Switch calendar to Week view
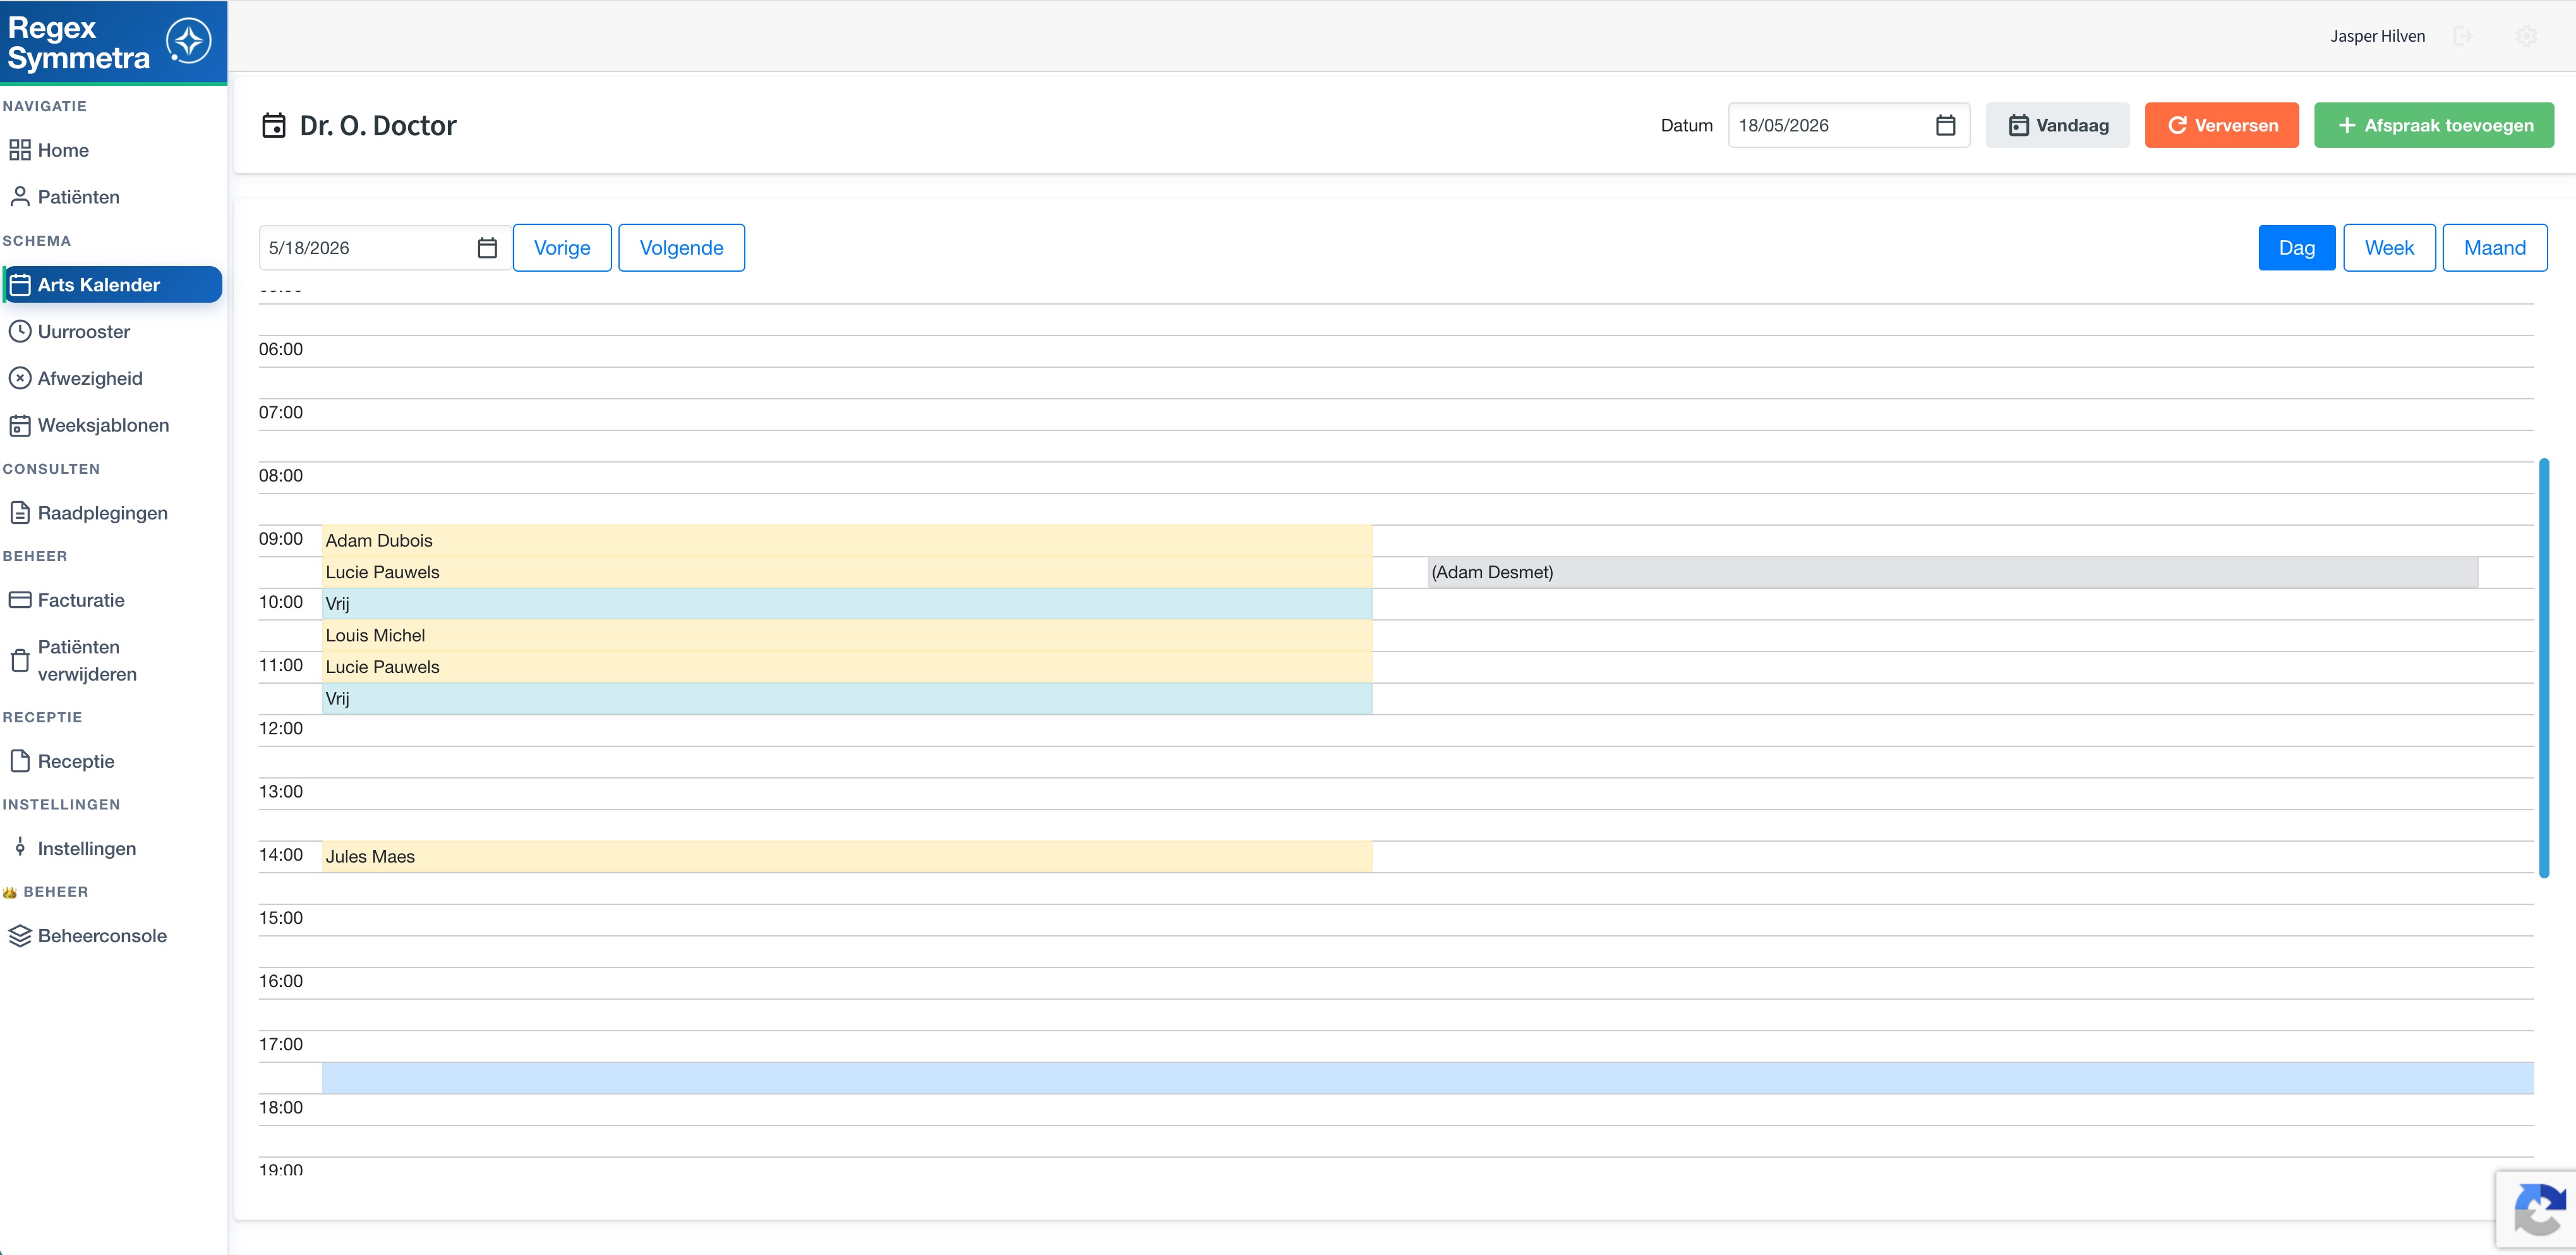The image size is (2576, 1255). (2389, 248)
